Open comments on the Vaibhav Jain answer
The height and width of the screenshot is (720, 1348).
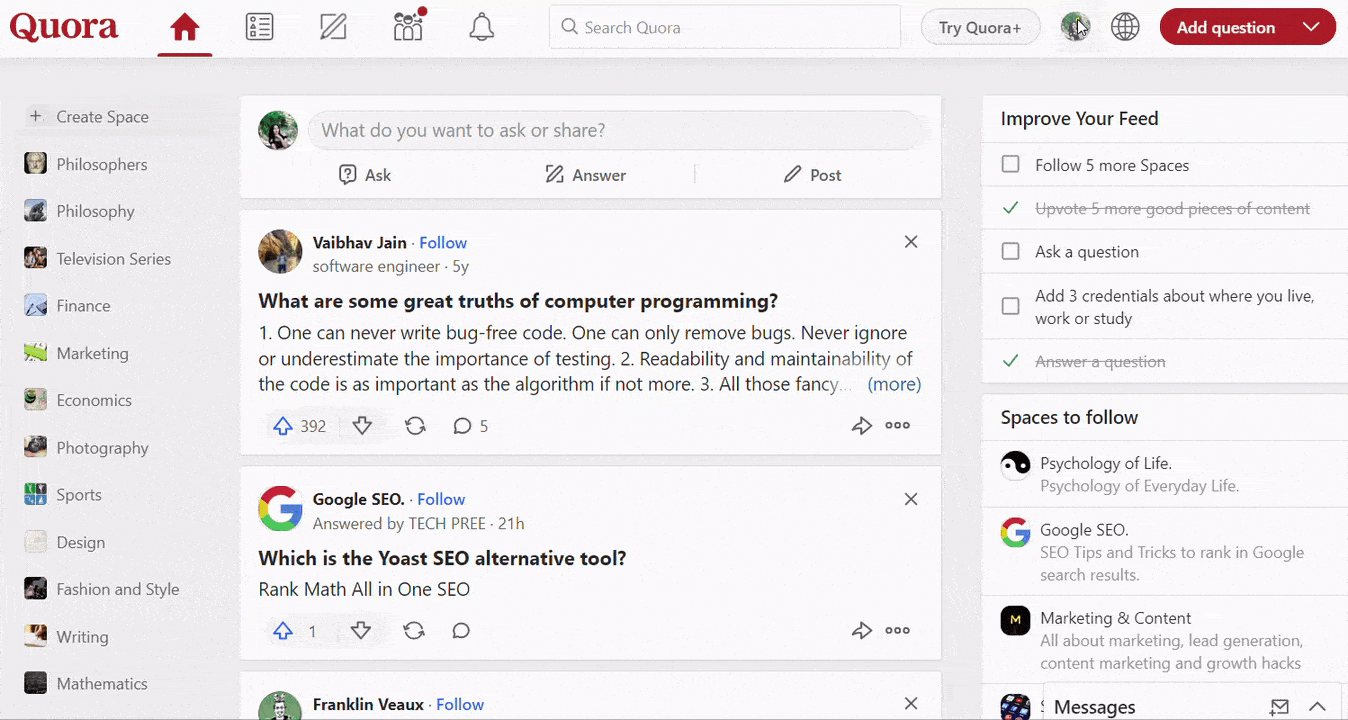462,426
